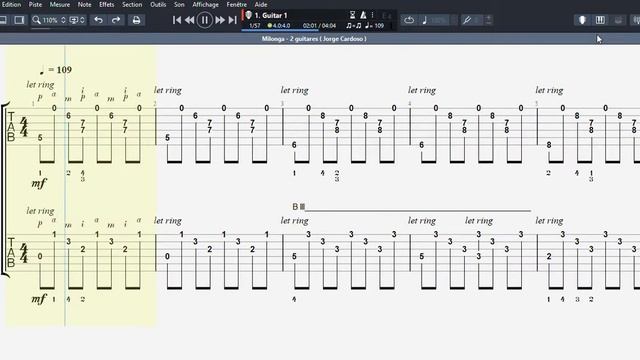Select the '1. Guitar 1' track name
This screenshot has width=640, height=360.
click(271, 15)
